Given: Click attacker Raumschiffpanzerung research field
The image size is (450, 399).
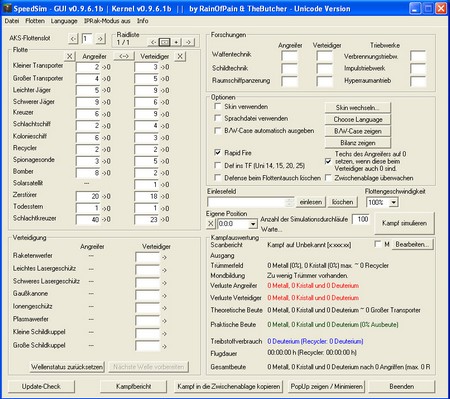Looking at the screenshot, I should click(289, 81).
